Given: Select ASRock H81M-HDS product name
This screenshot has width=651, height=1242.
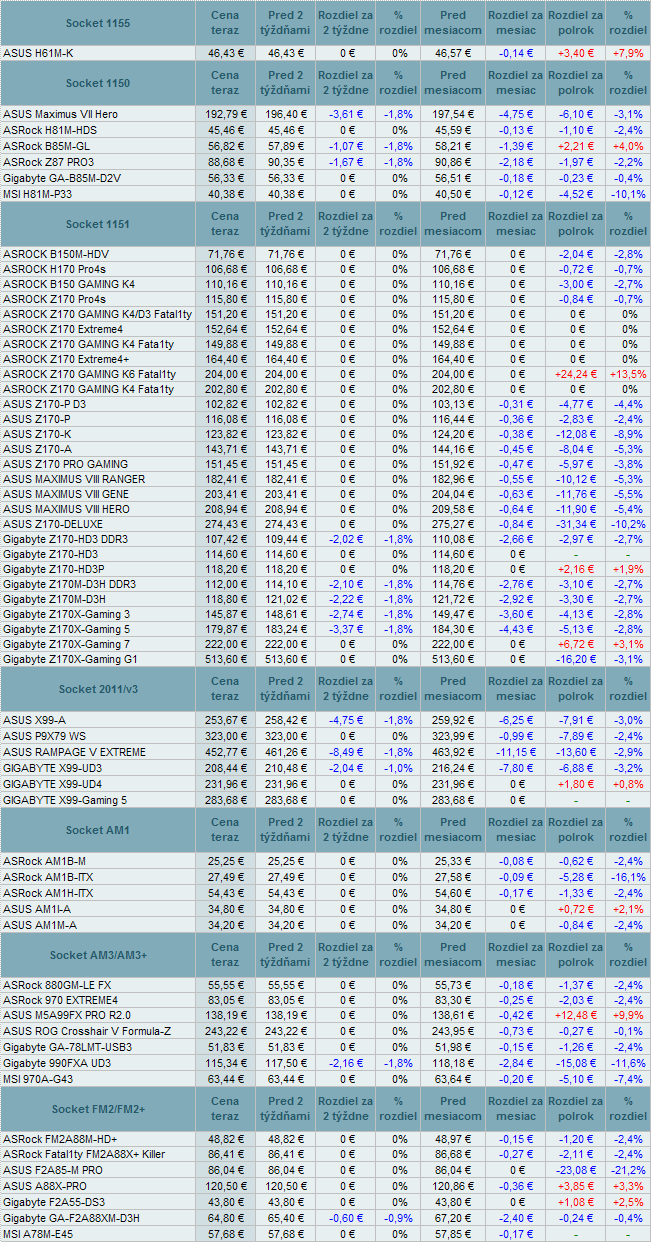Looking at the screenshot, I should (x=50, y=130).
